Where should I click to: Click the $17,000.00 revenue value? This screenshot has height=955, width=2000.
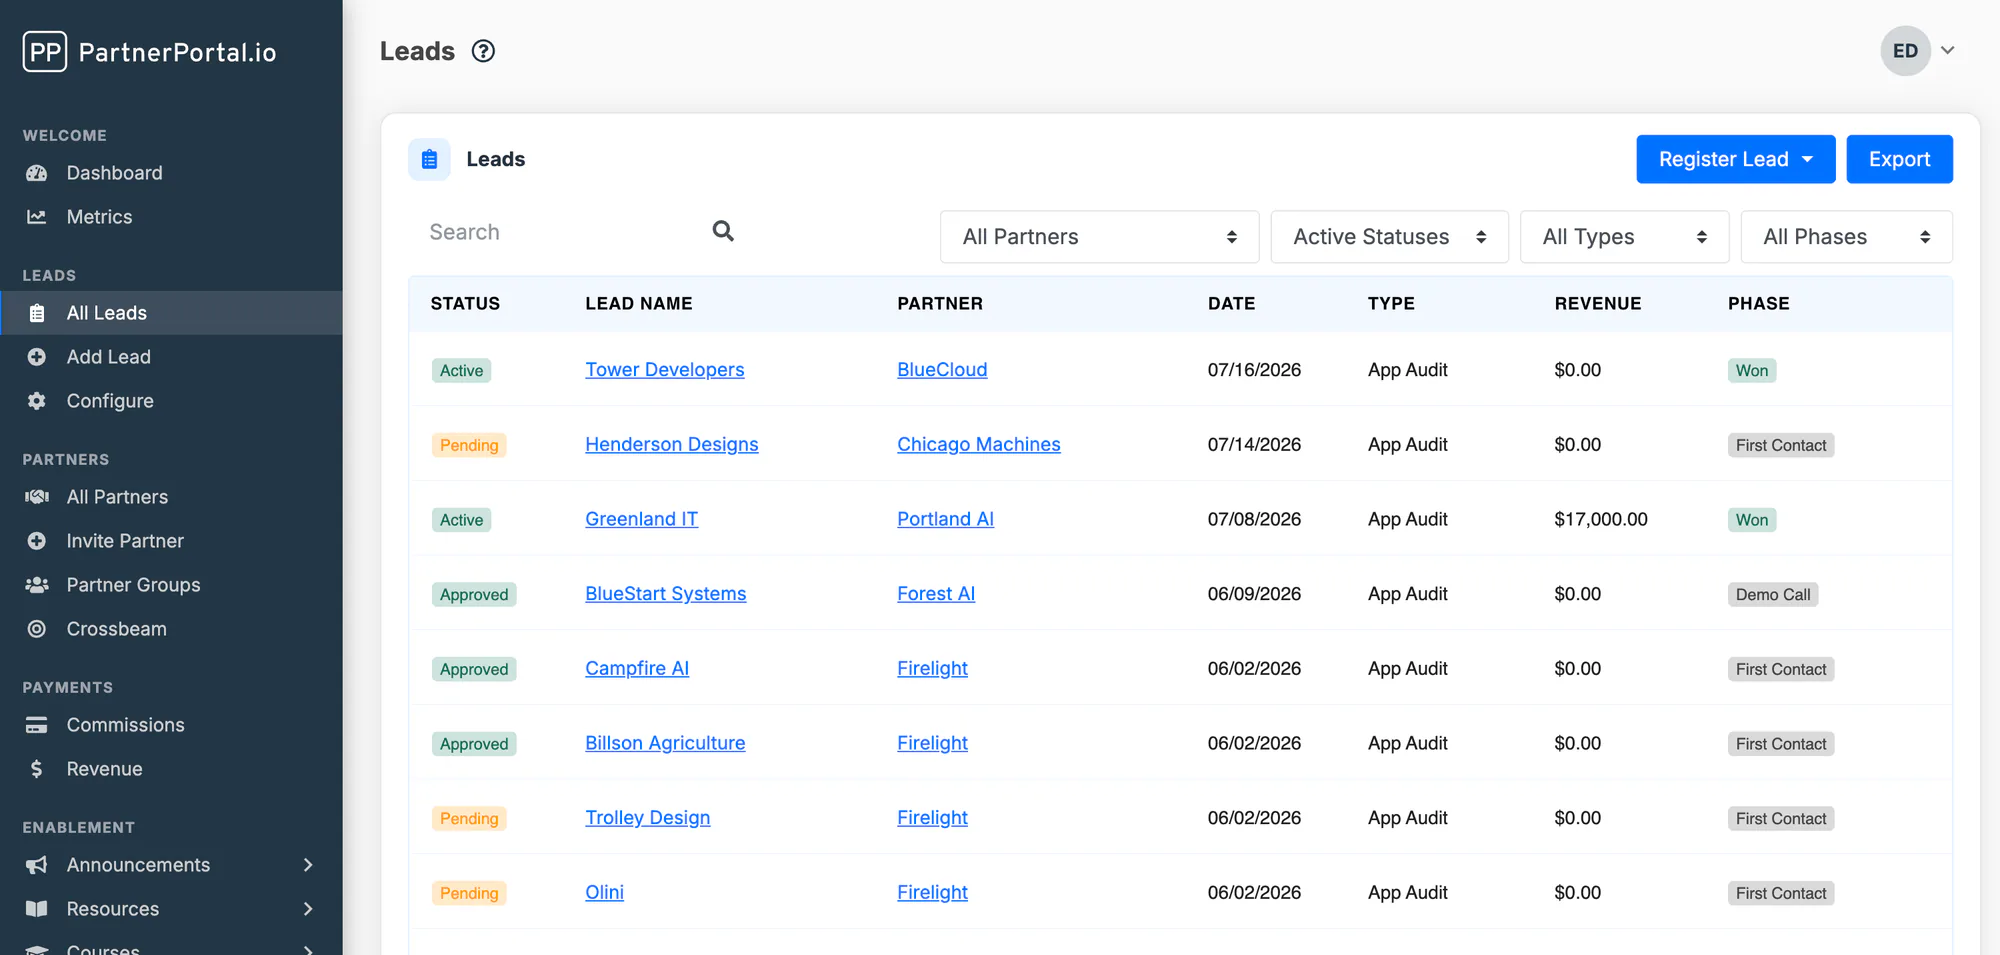coord(1601,519)
